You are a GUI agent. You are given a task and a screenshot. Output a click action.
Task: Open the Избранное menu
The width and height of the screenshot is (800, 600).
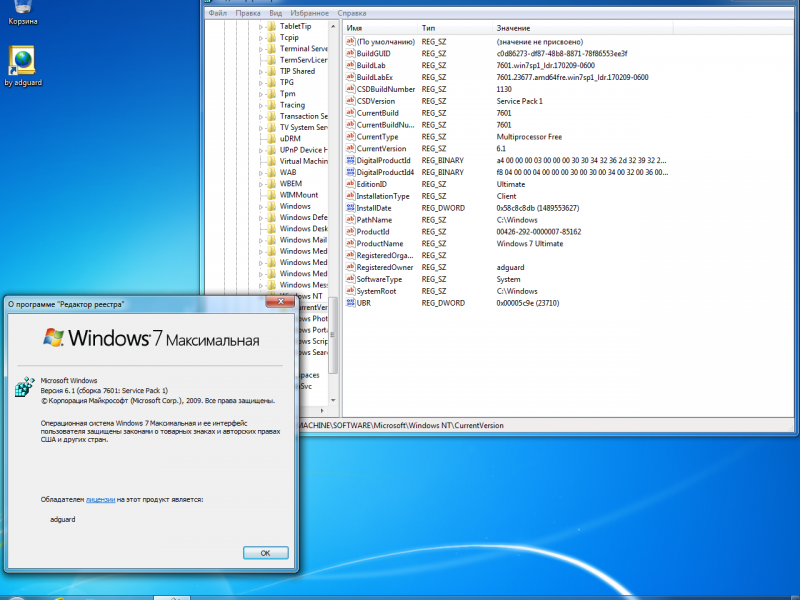(309, 13)
